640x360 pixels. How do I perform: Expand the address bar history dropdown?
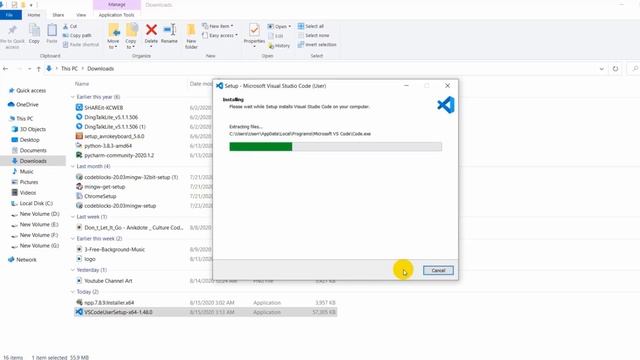point(602,69)
